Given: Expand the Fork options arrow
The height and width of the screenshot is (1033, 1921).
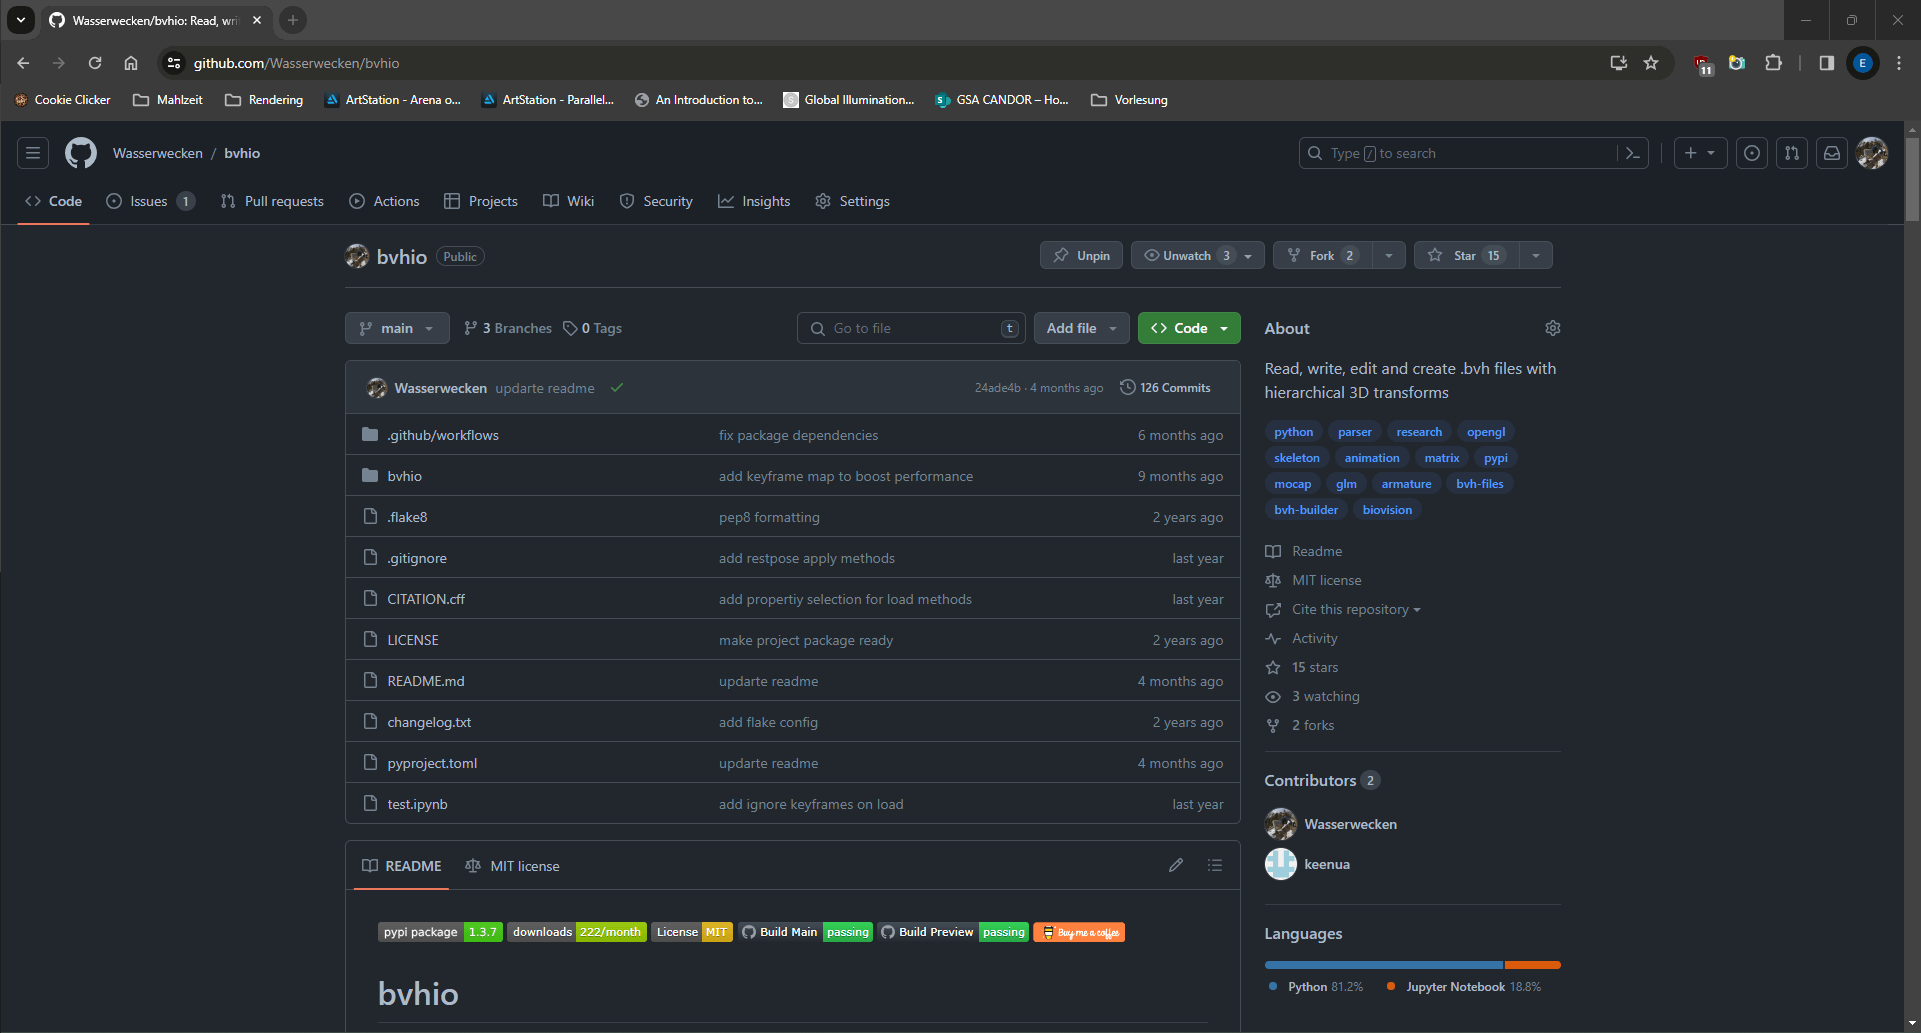Looking at the screenshot, I should click(1389, 256).
